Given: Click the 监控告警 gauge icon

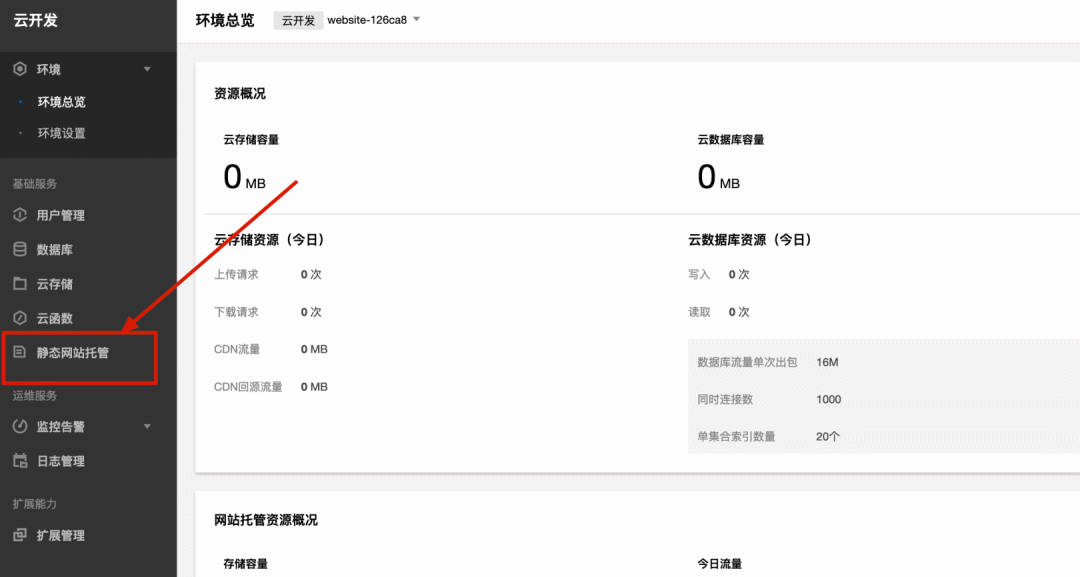Looking at the screenshot, I should point(20,426).
